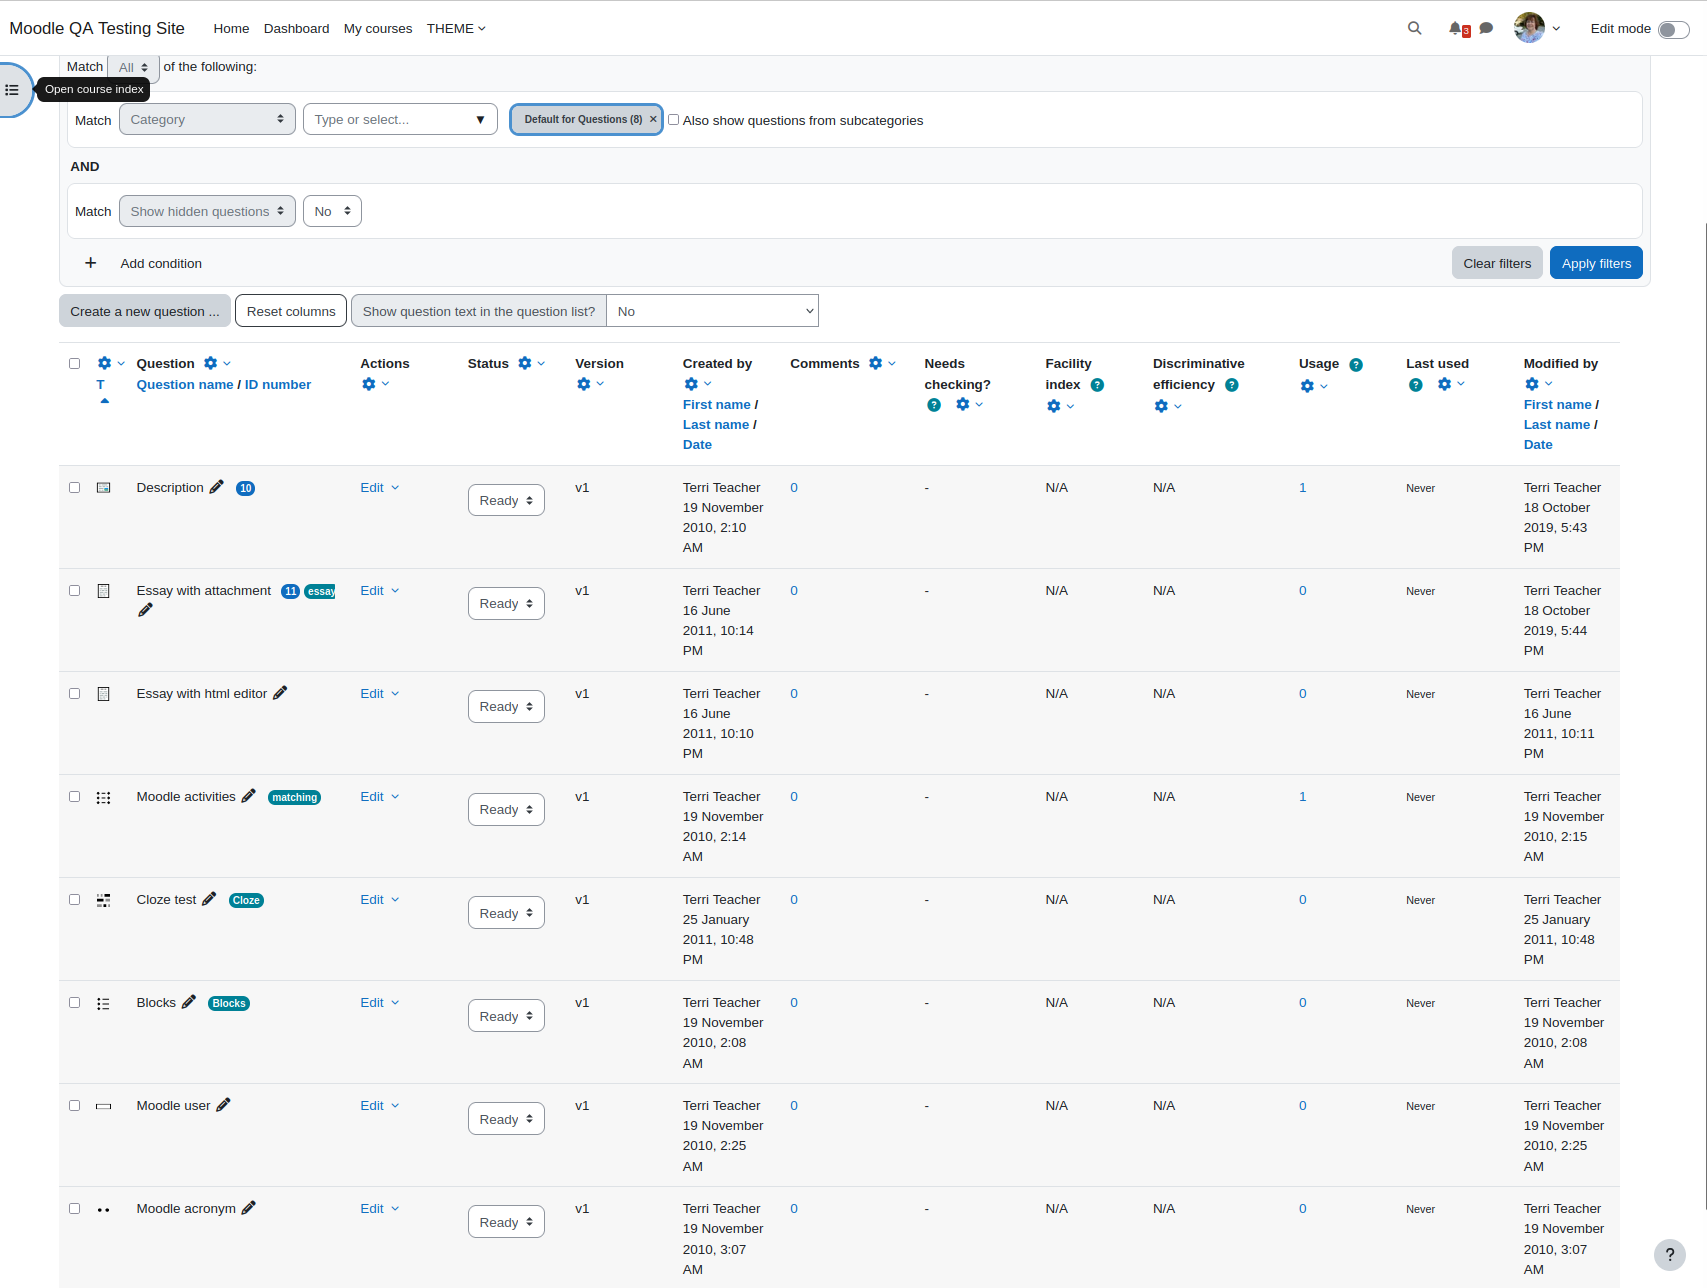Click Create a new question button
Image resolution: width=1707 pixels, height=1288 pixels.
coord(145,311)
